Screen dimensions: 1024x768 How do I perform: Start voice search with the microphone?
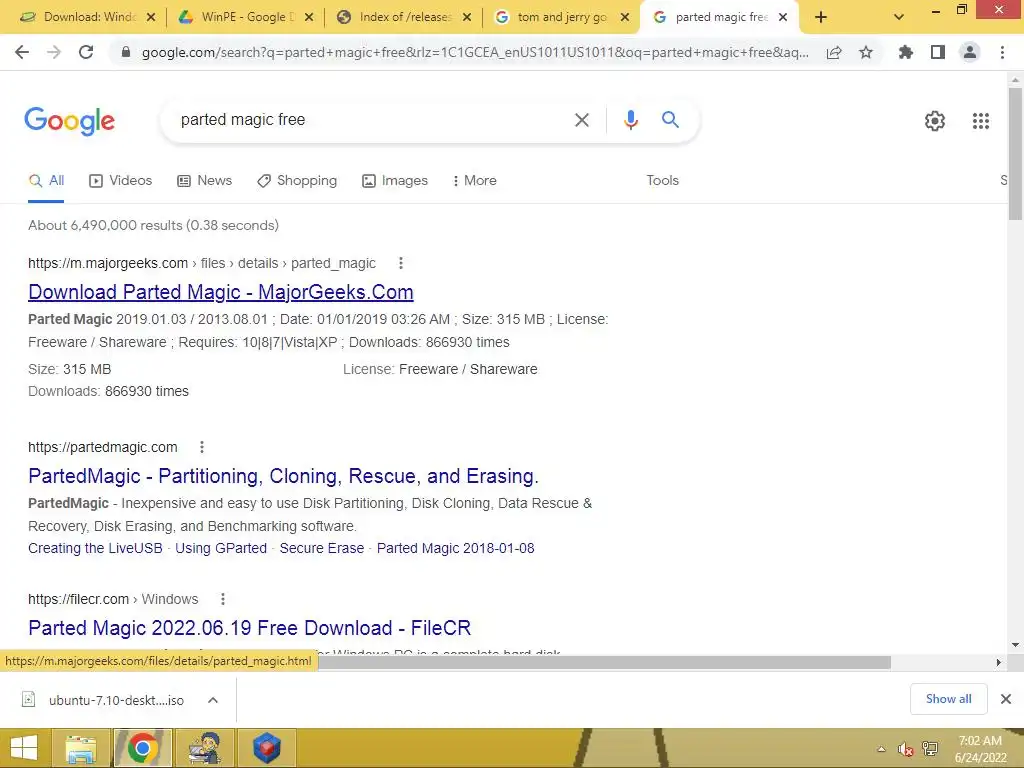coord(630,120)
